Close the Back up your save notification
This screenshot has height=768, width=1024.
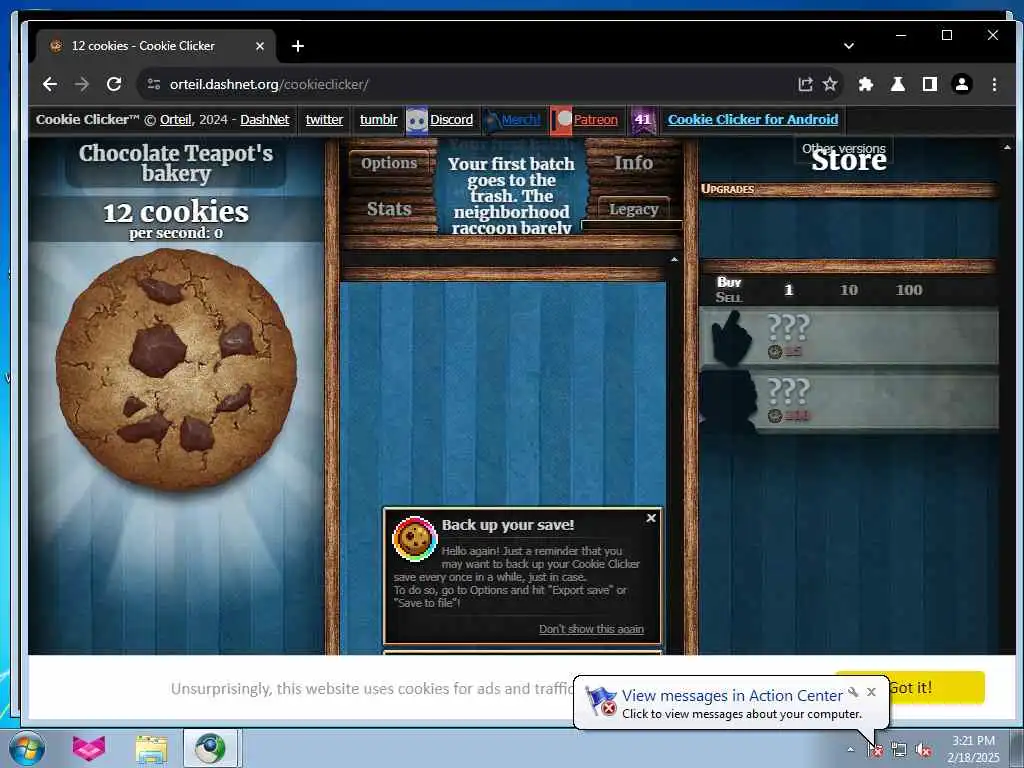point(651,518)
